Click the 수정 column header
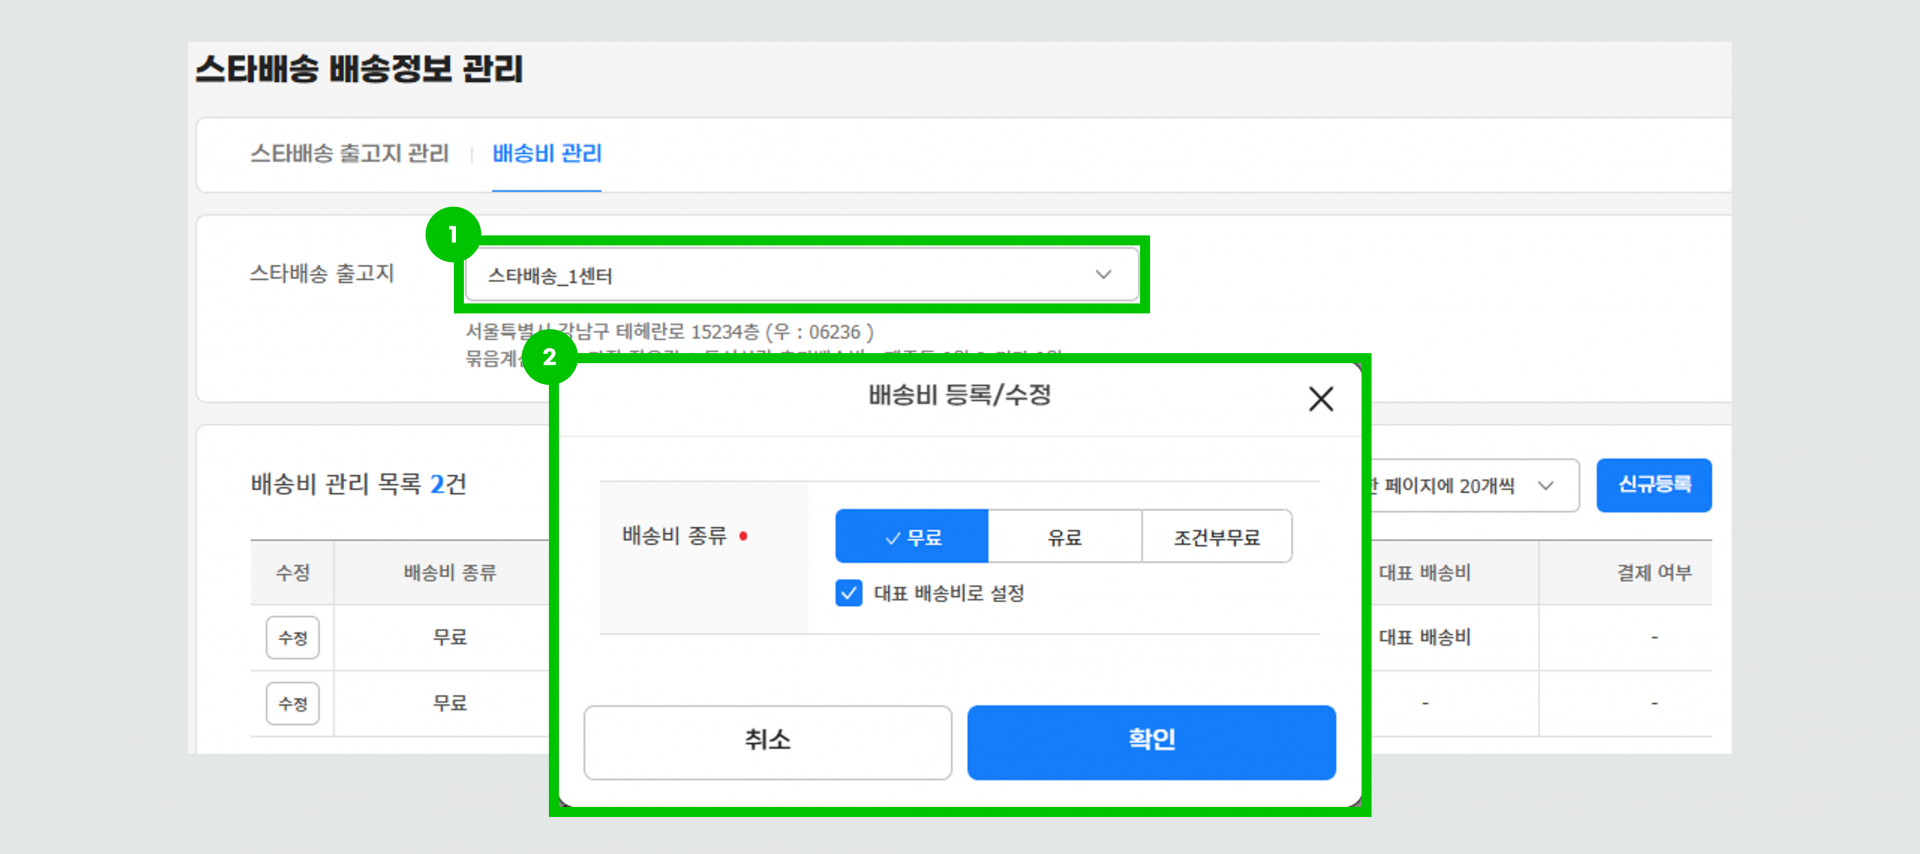Screen dimensions: 1920x854 [293, 573]
